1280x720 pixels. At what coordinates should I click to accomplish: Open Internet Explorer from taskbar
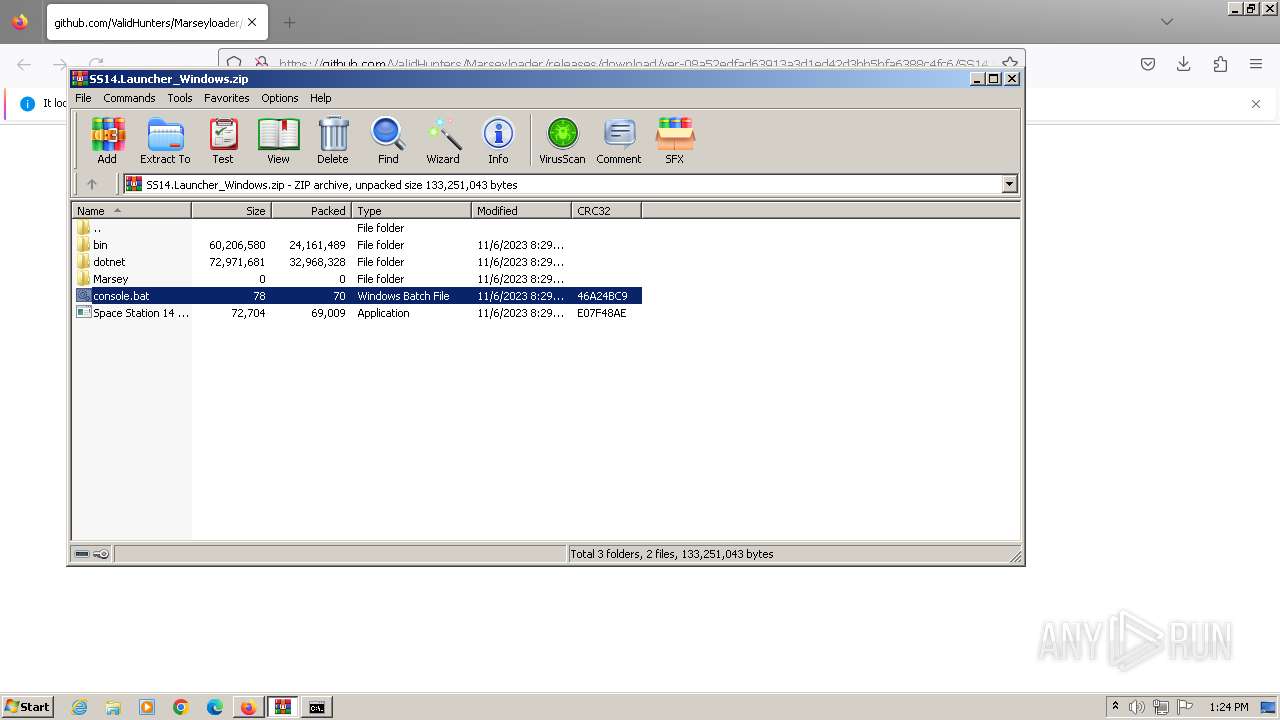[x=79, y=707]
